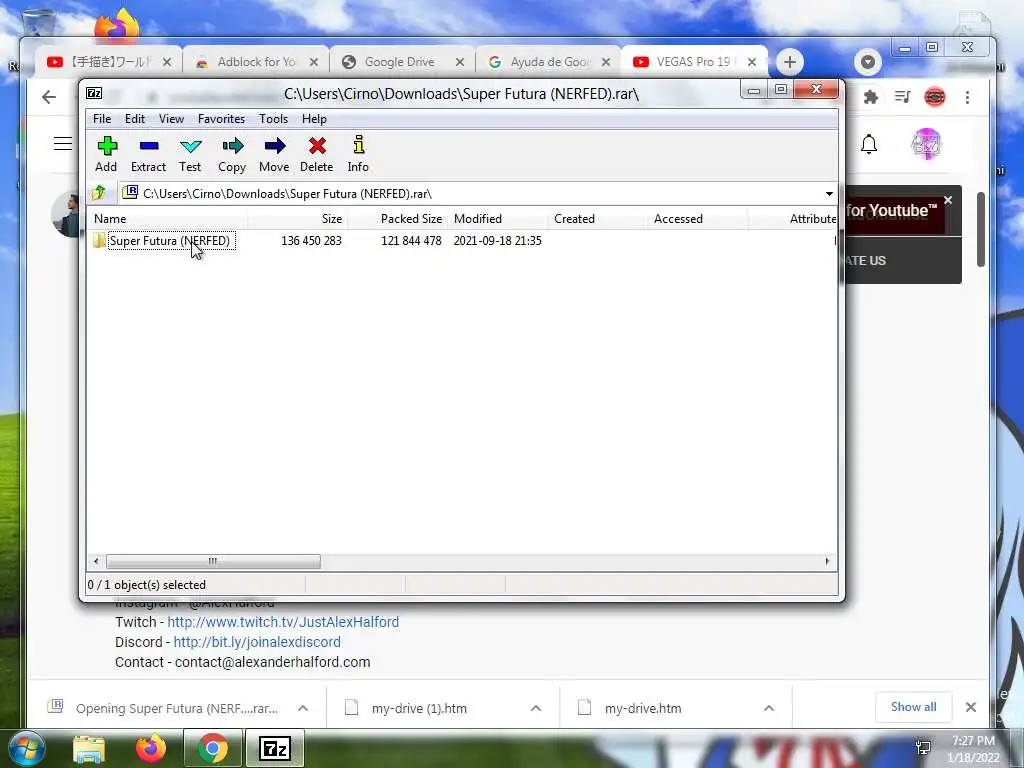The image size is (1024, 768).
Task: Expand options for Super Futura rar download
Action: coord(303,708)
